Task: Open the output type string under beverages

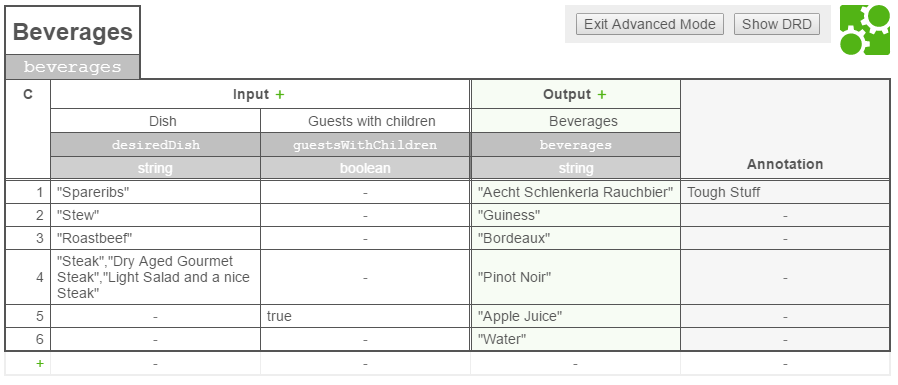Action: click(576, 168)
